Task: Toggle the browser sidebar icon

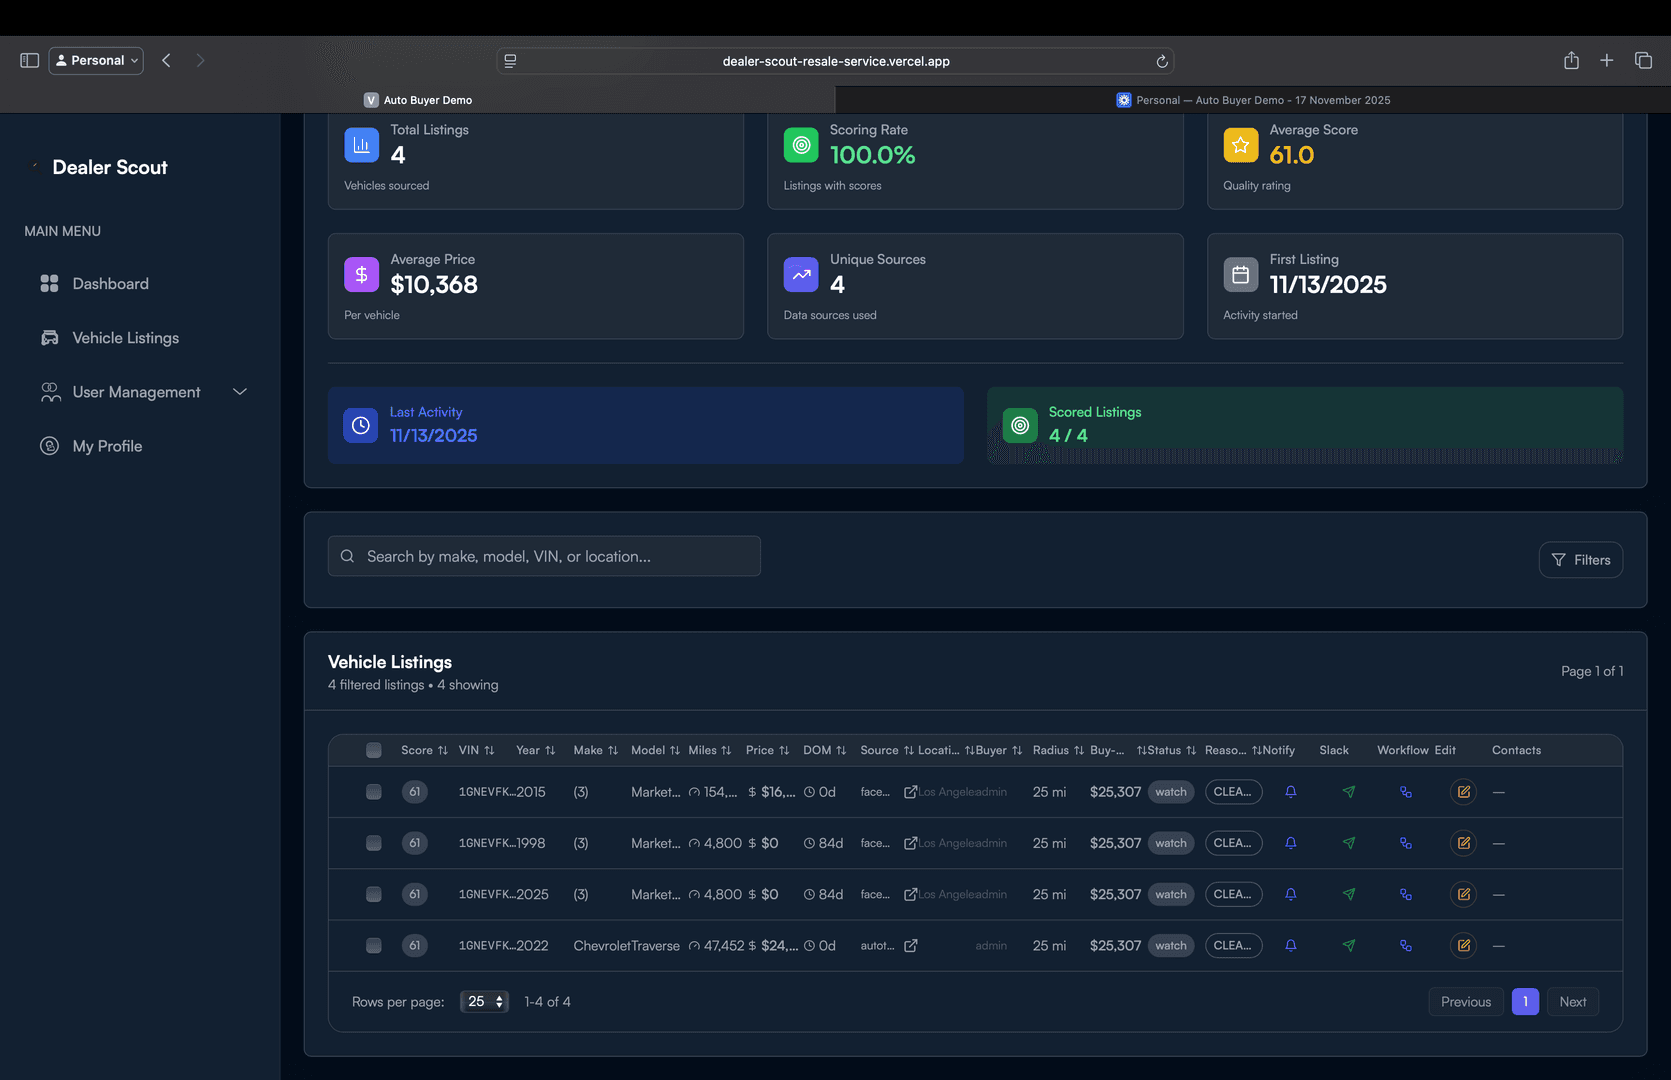Action: [x=29, y=60]
